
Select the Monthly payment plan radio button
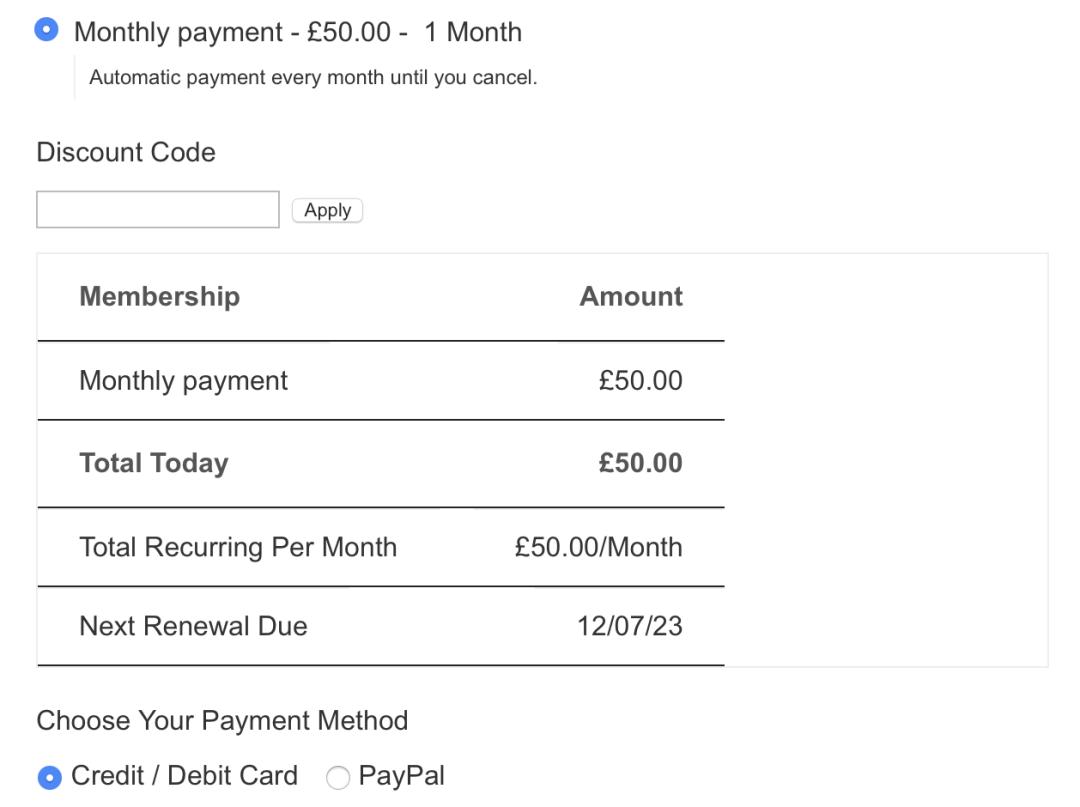click(x=46, y=30)
